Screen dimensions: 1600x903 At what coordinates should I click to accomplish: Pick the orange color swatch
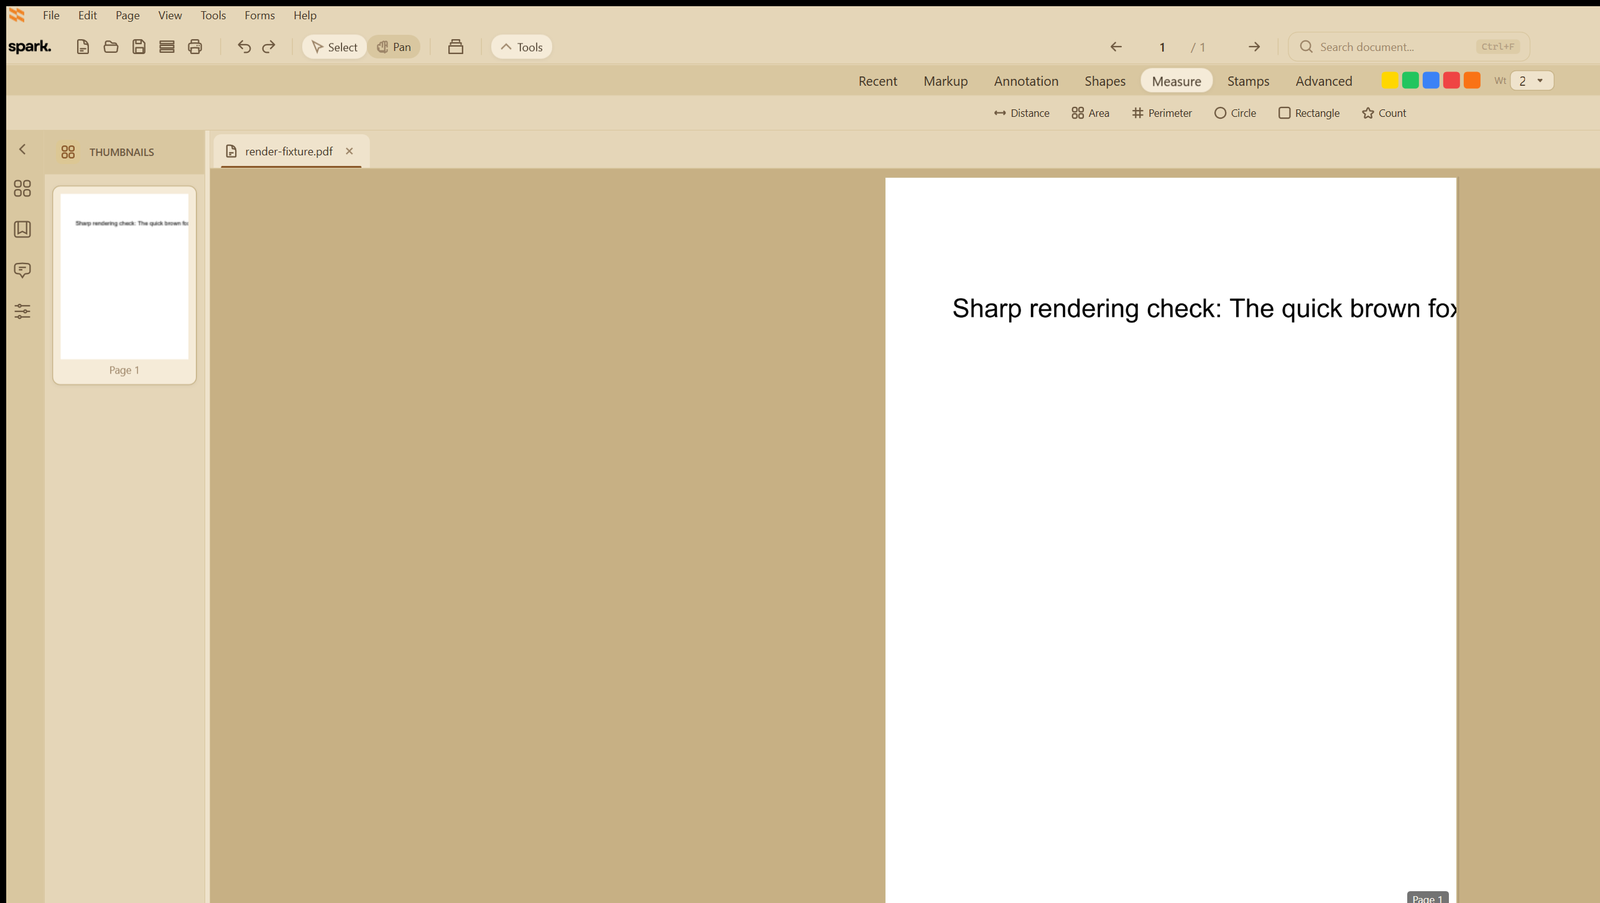pyautogui.click(x=1472, y=80)
